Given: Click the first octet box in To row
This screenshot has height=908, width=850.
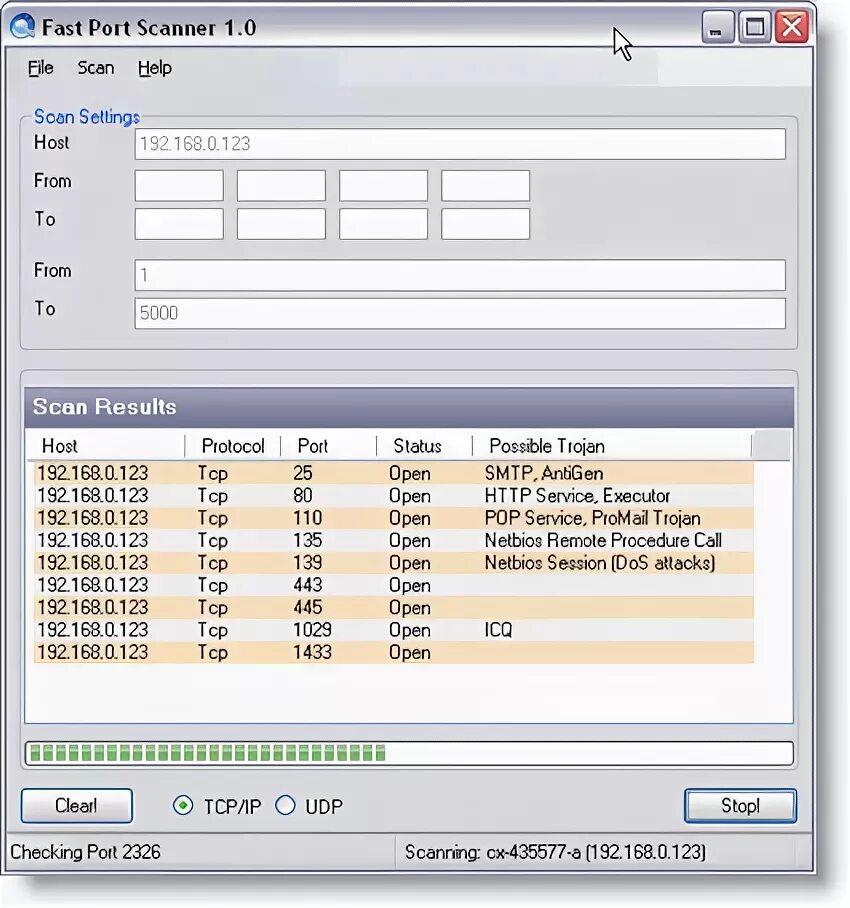Looking at the screenshot, I should coord(179,224).
